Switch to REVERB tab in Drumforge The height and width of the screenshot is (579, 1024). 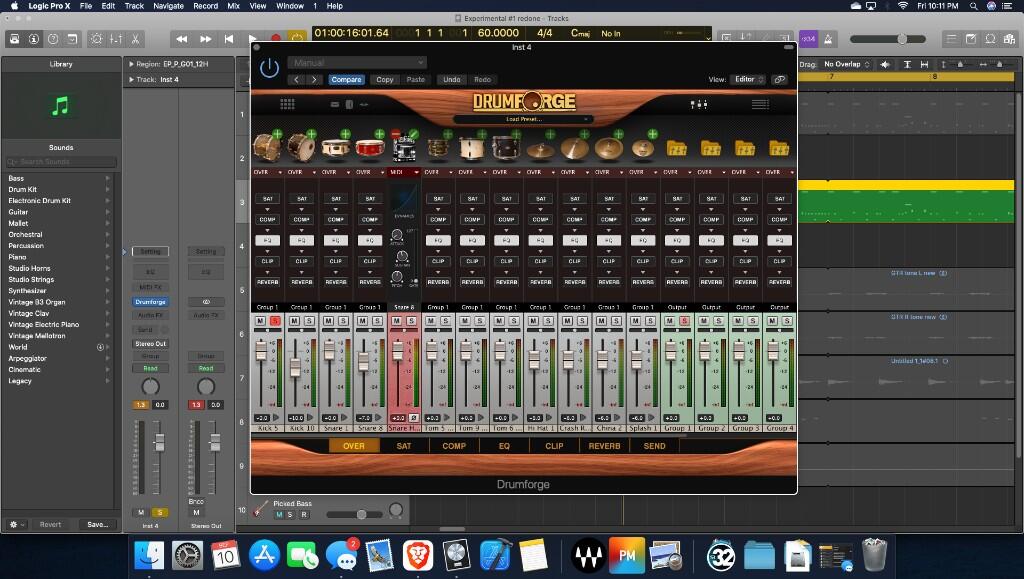(604, 446)
